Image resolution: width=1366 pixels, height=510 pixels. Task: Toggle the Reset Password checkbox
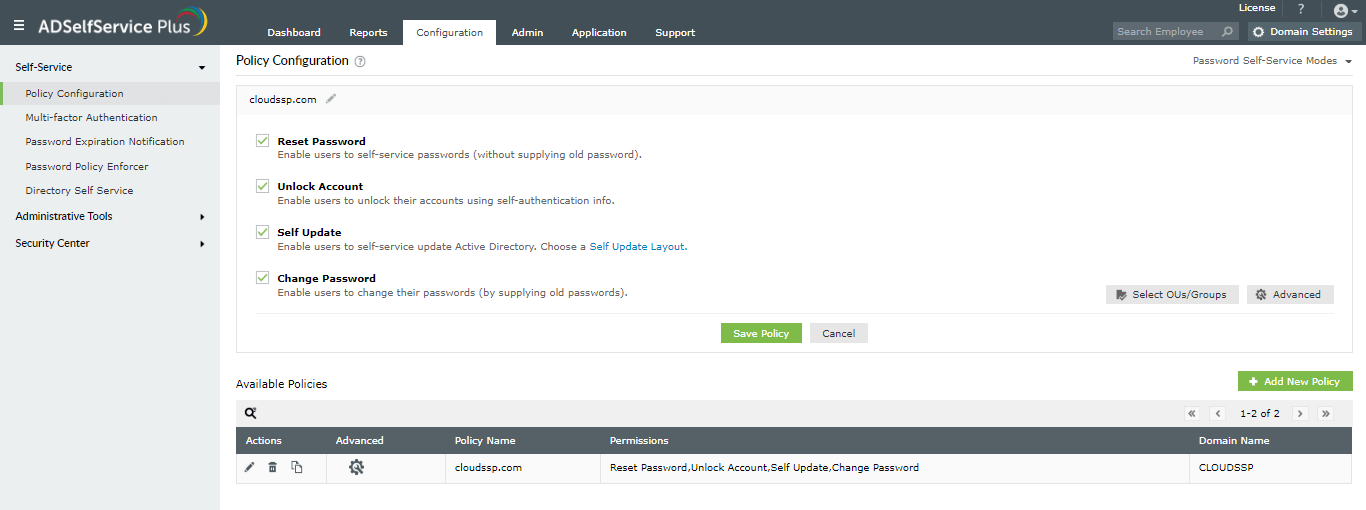pos(263,141)
